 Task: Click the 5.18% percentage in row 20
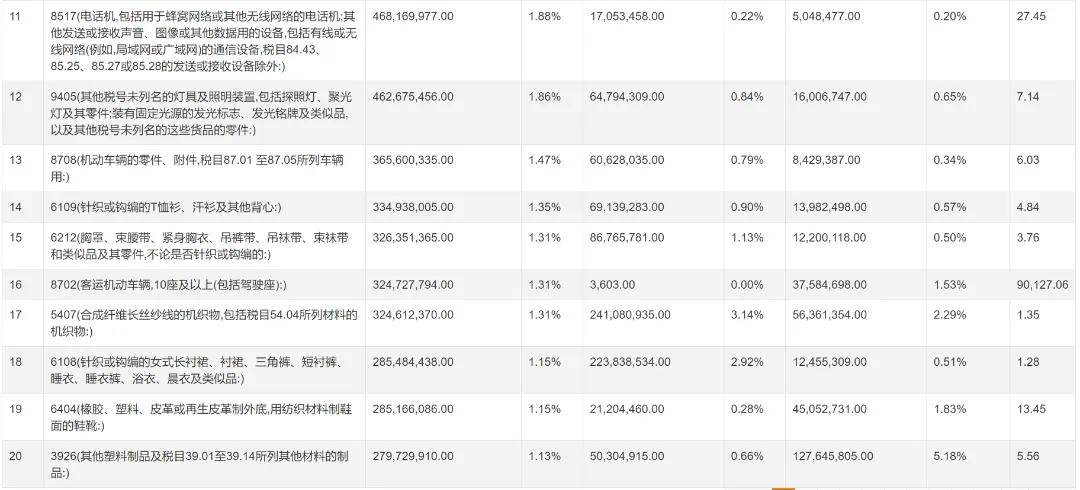coord(949,456)
